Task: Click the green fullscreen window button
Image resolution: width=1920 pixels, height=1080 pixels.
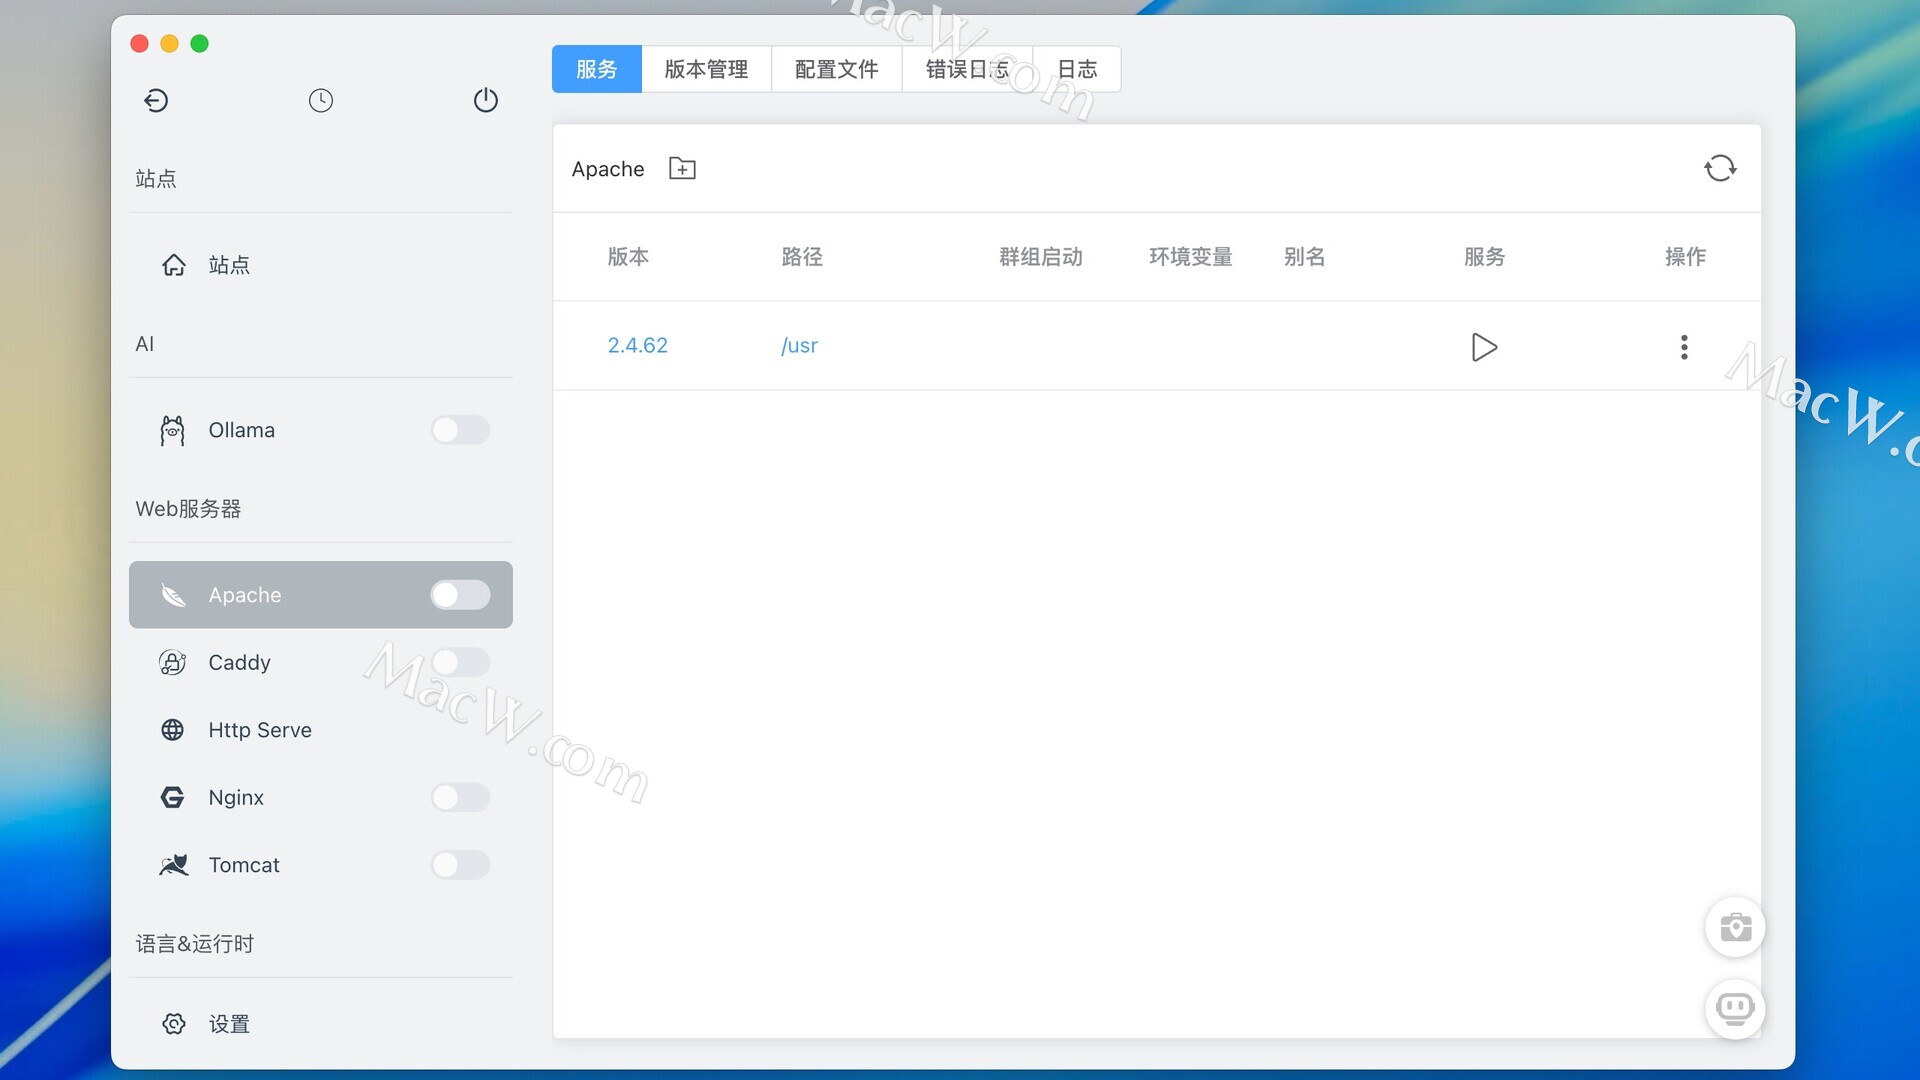Action: click(x=200, y=43)
